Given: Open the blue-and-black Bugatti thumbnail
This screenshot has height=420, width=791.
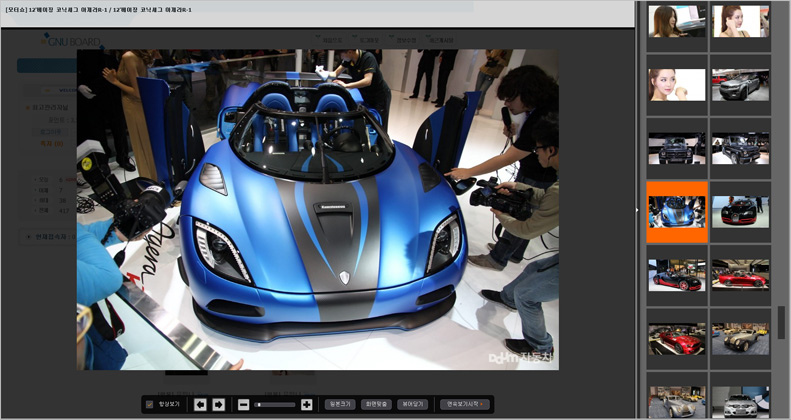Looking at the screenshot, I should pos(740,212).
